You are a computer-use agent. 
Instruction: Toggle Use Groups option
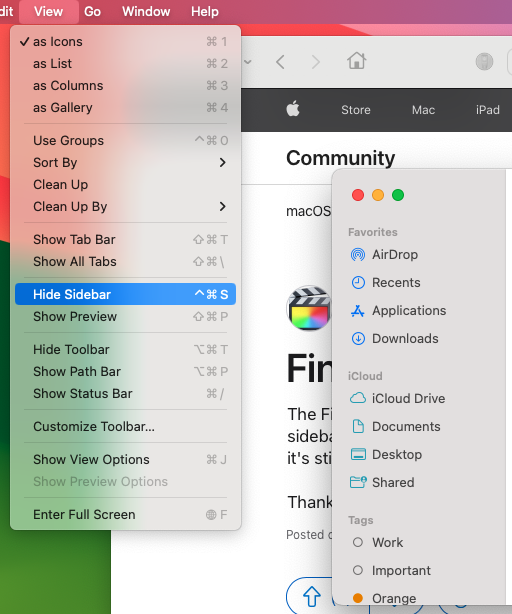[x=125, y=141]
